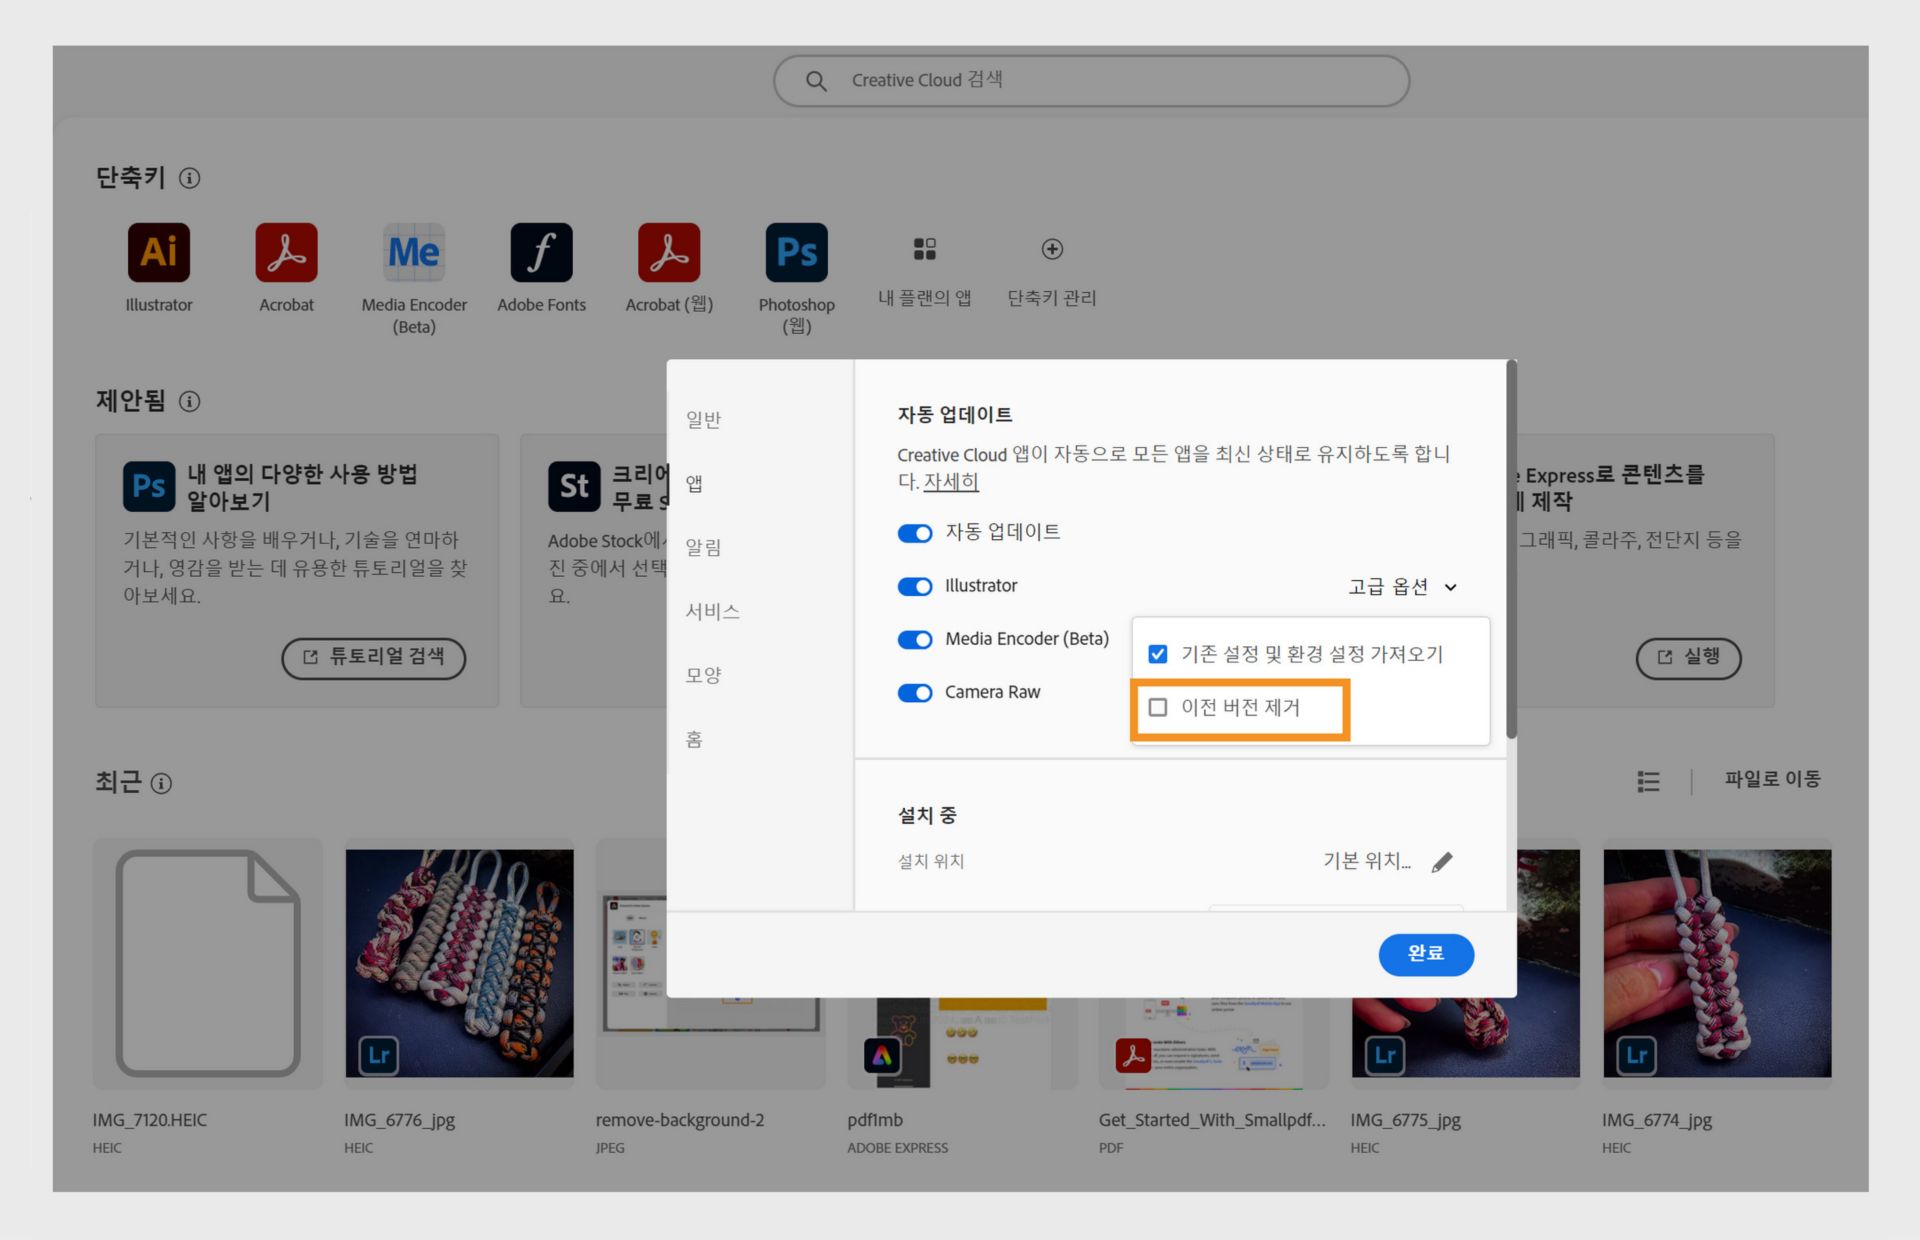
Task: Collapse the 고급 옵션 dropdown
Action: click(1402, 587)
